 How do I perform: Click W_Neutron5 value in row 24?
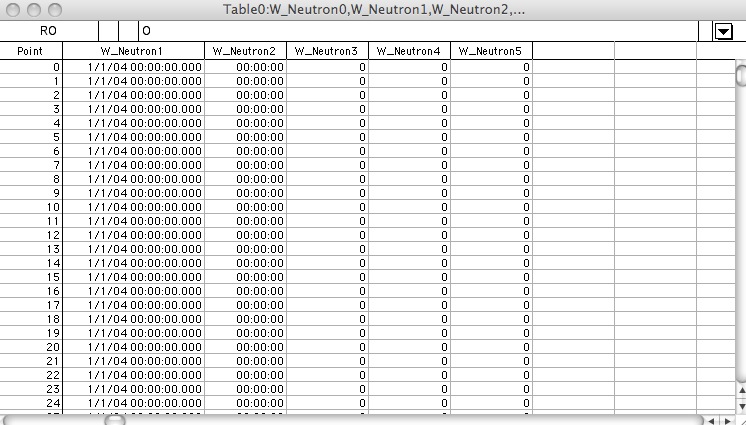491,403
